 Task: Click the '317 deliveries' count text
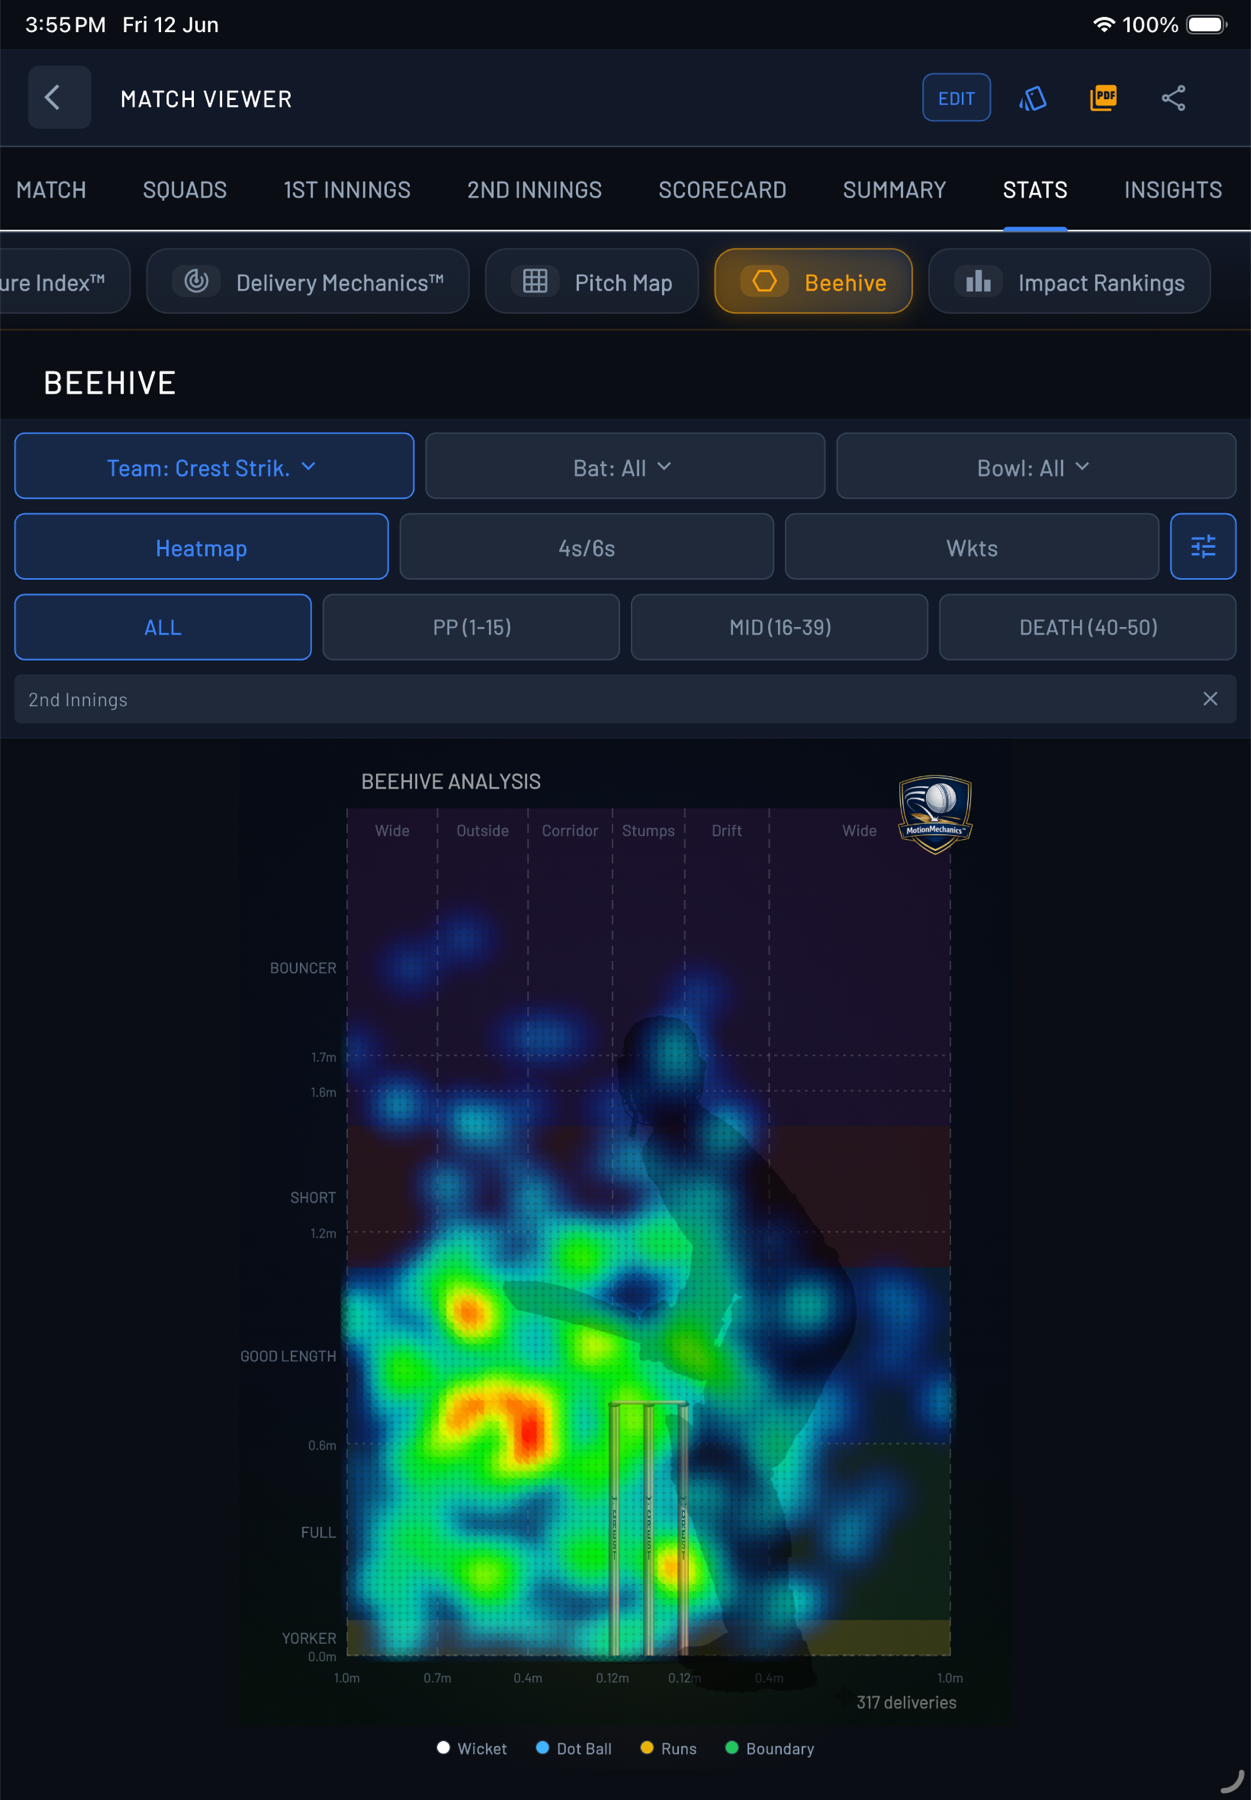tap(906, 1702)
